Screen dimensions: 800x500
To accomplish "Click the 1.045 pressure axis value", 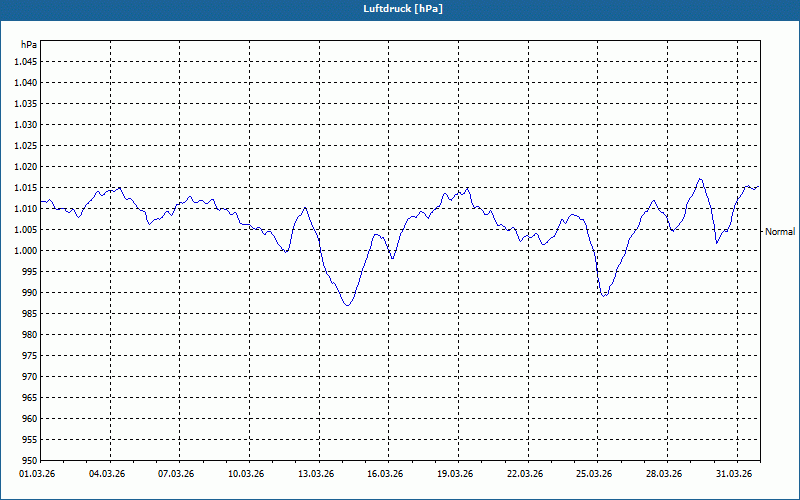I will pyautogui.click(x=26, y=62).
